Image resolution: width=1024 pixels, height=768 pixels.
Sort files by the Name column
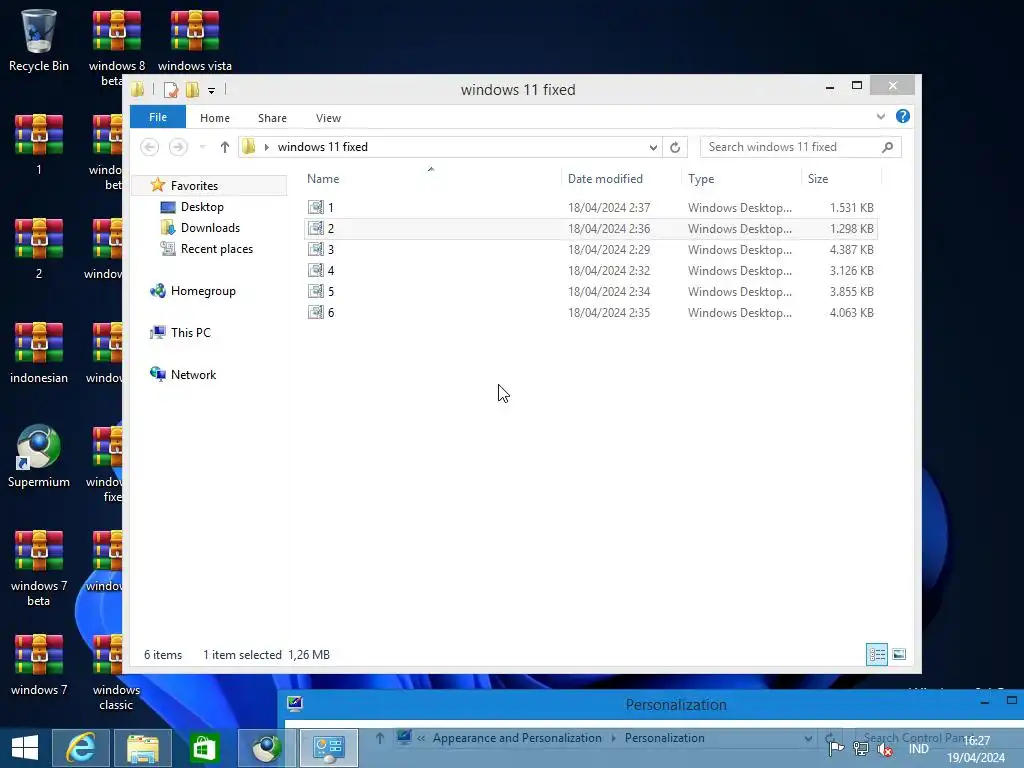tap(323, 179)
